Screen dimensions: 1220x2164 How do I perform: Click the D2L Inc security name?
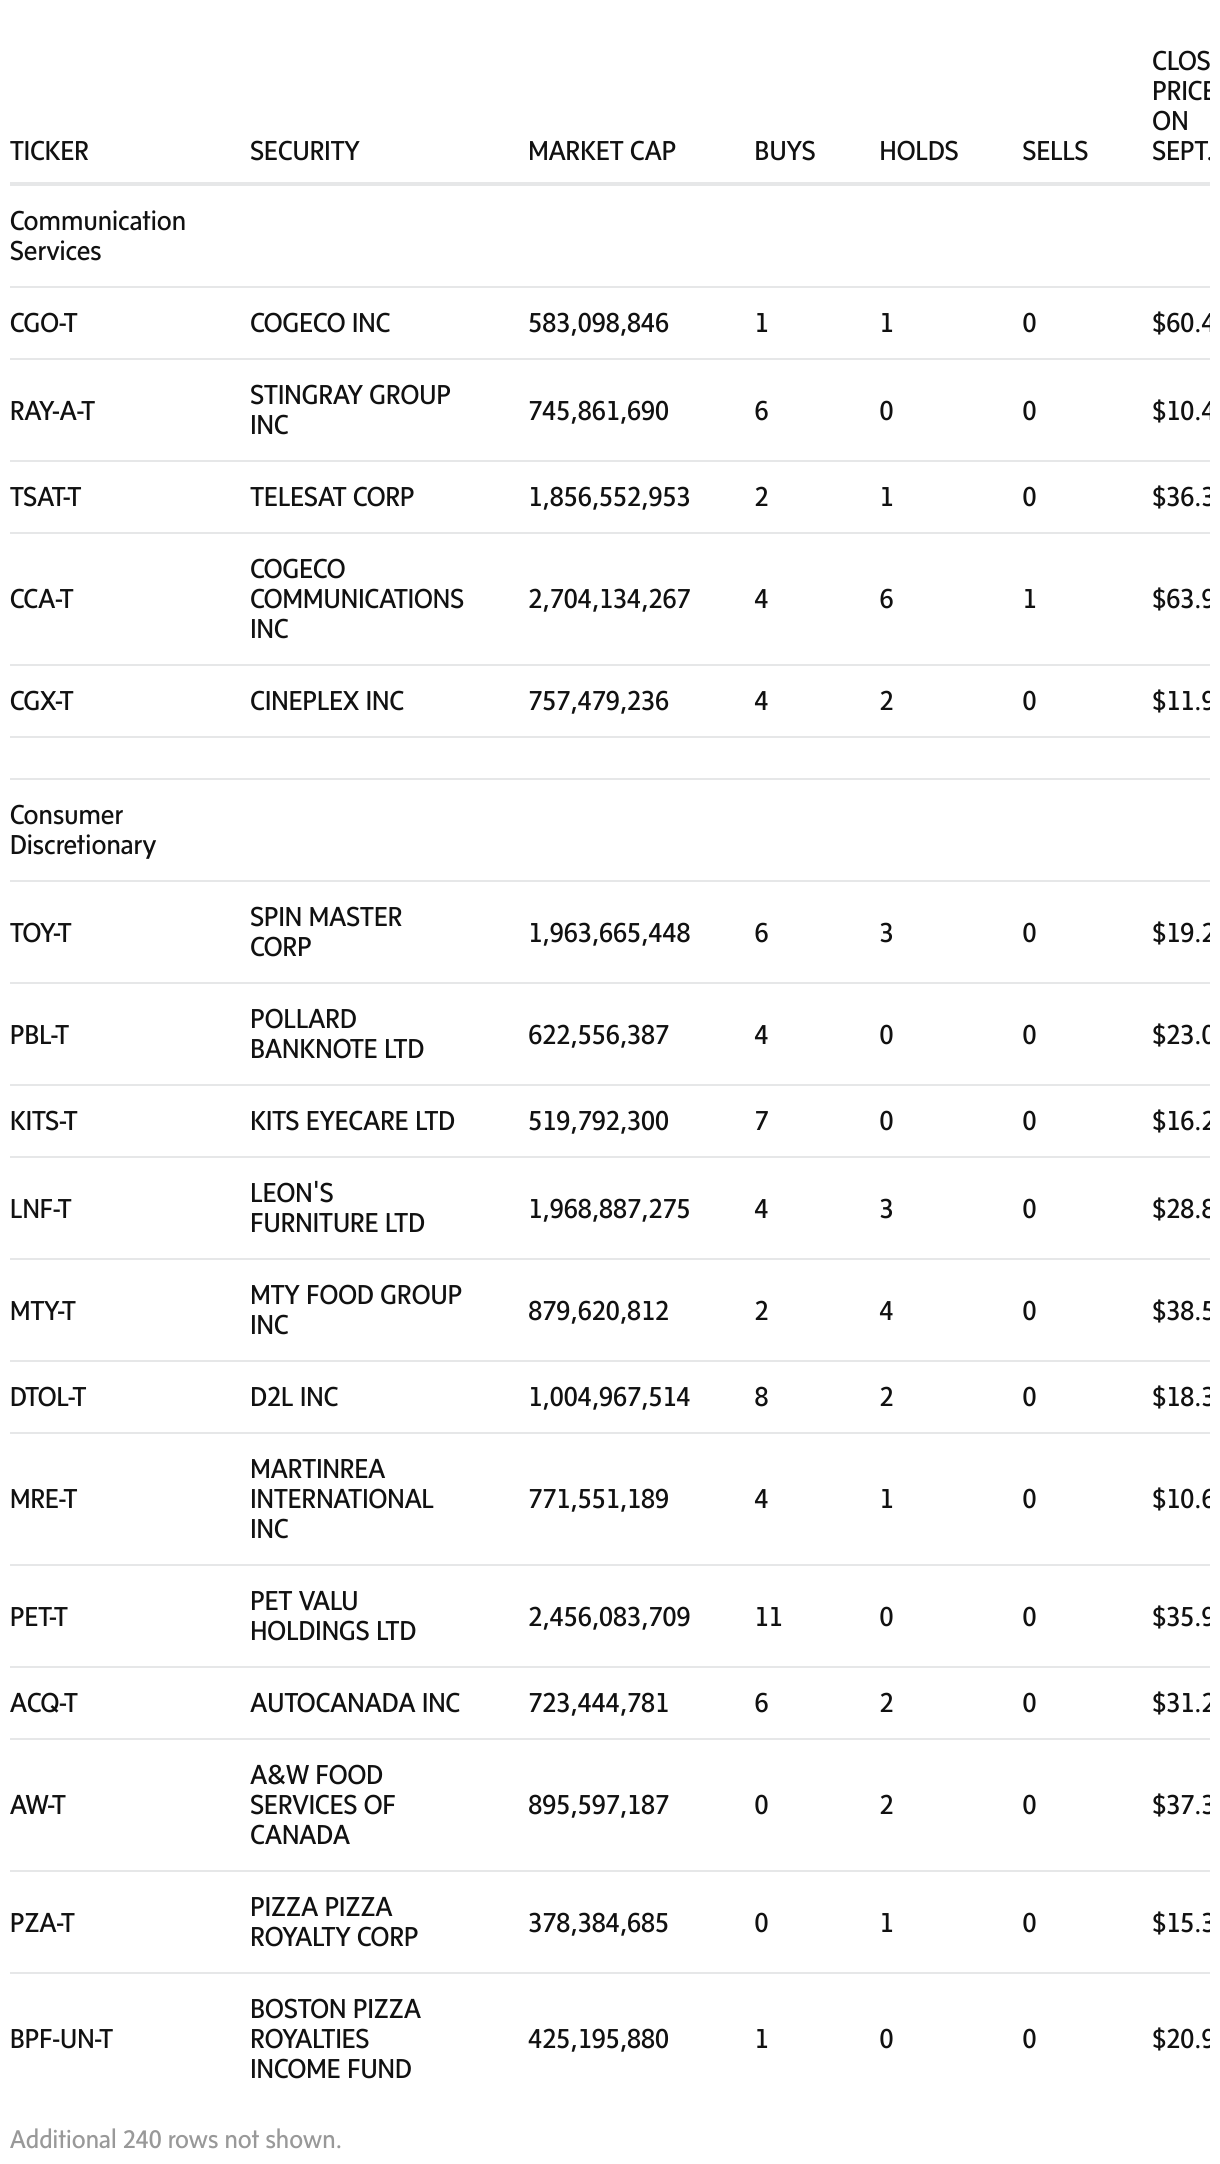click(293, 1397)
